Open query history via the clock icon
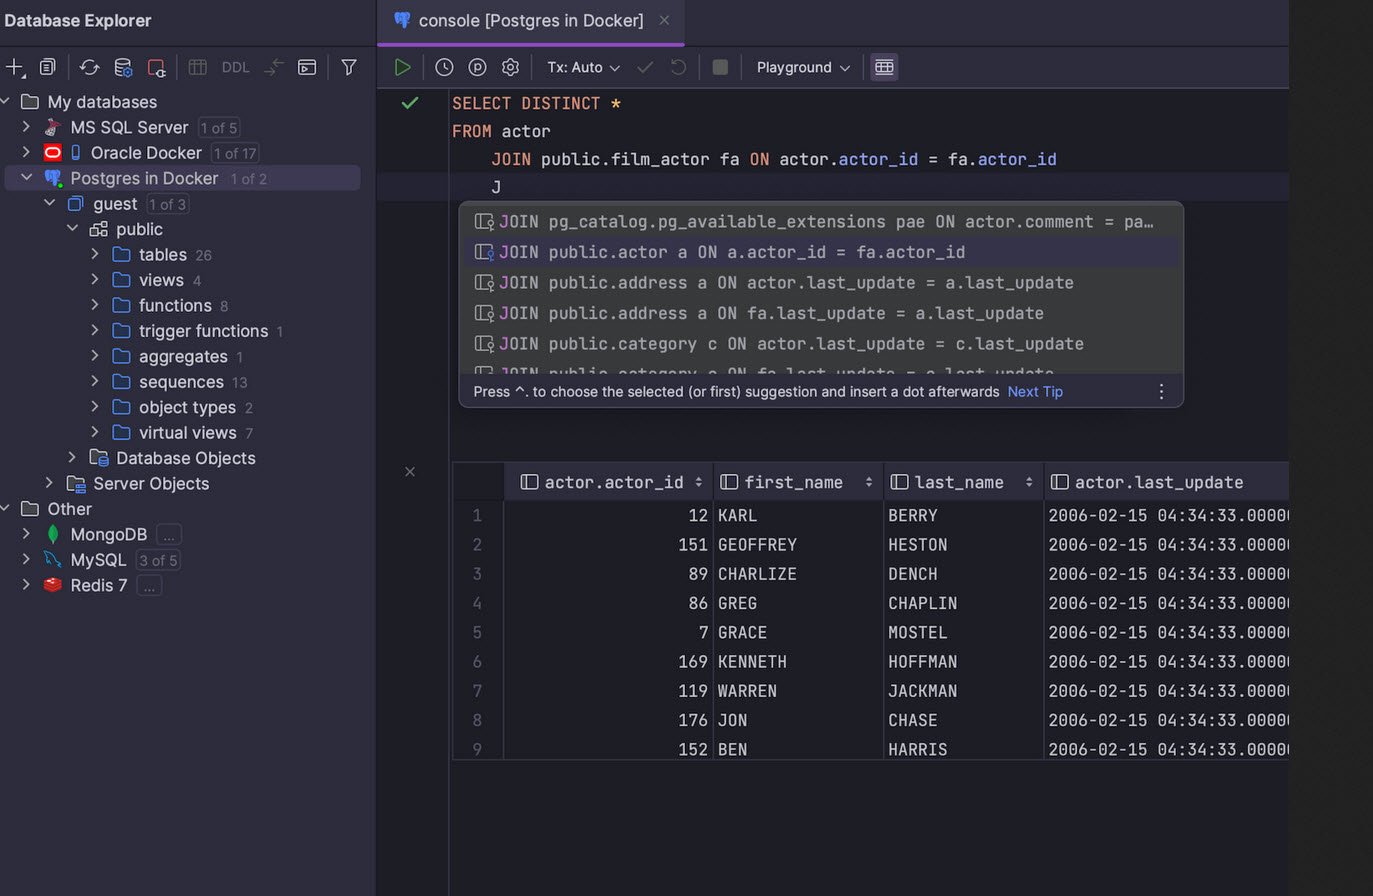The width and height of the screenshot is (1373, 896). 443,67
